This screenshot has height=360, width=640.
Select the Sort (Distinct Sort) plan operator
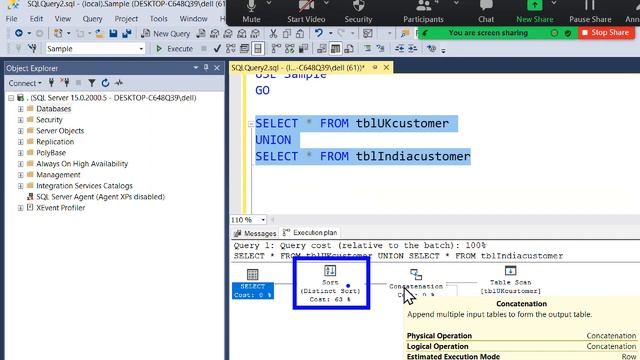[x=331, y=284]
